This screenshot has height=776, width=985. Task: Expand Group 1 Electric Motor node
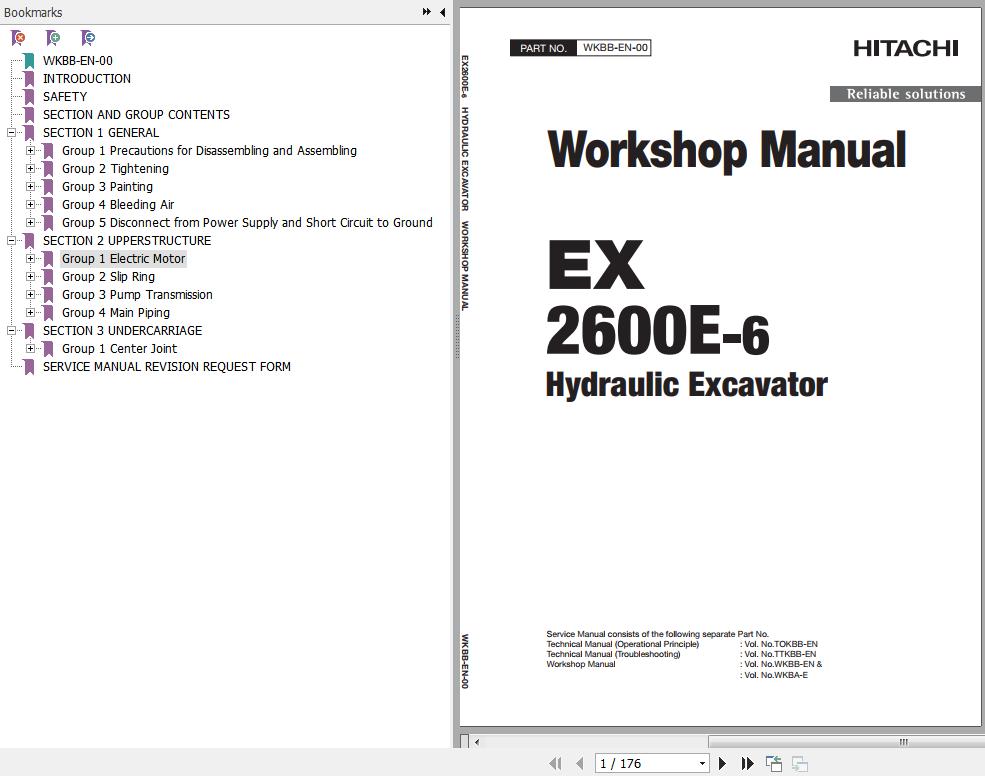[x=30, y=259]
